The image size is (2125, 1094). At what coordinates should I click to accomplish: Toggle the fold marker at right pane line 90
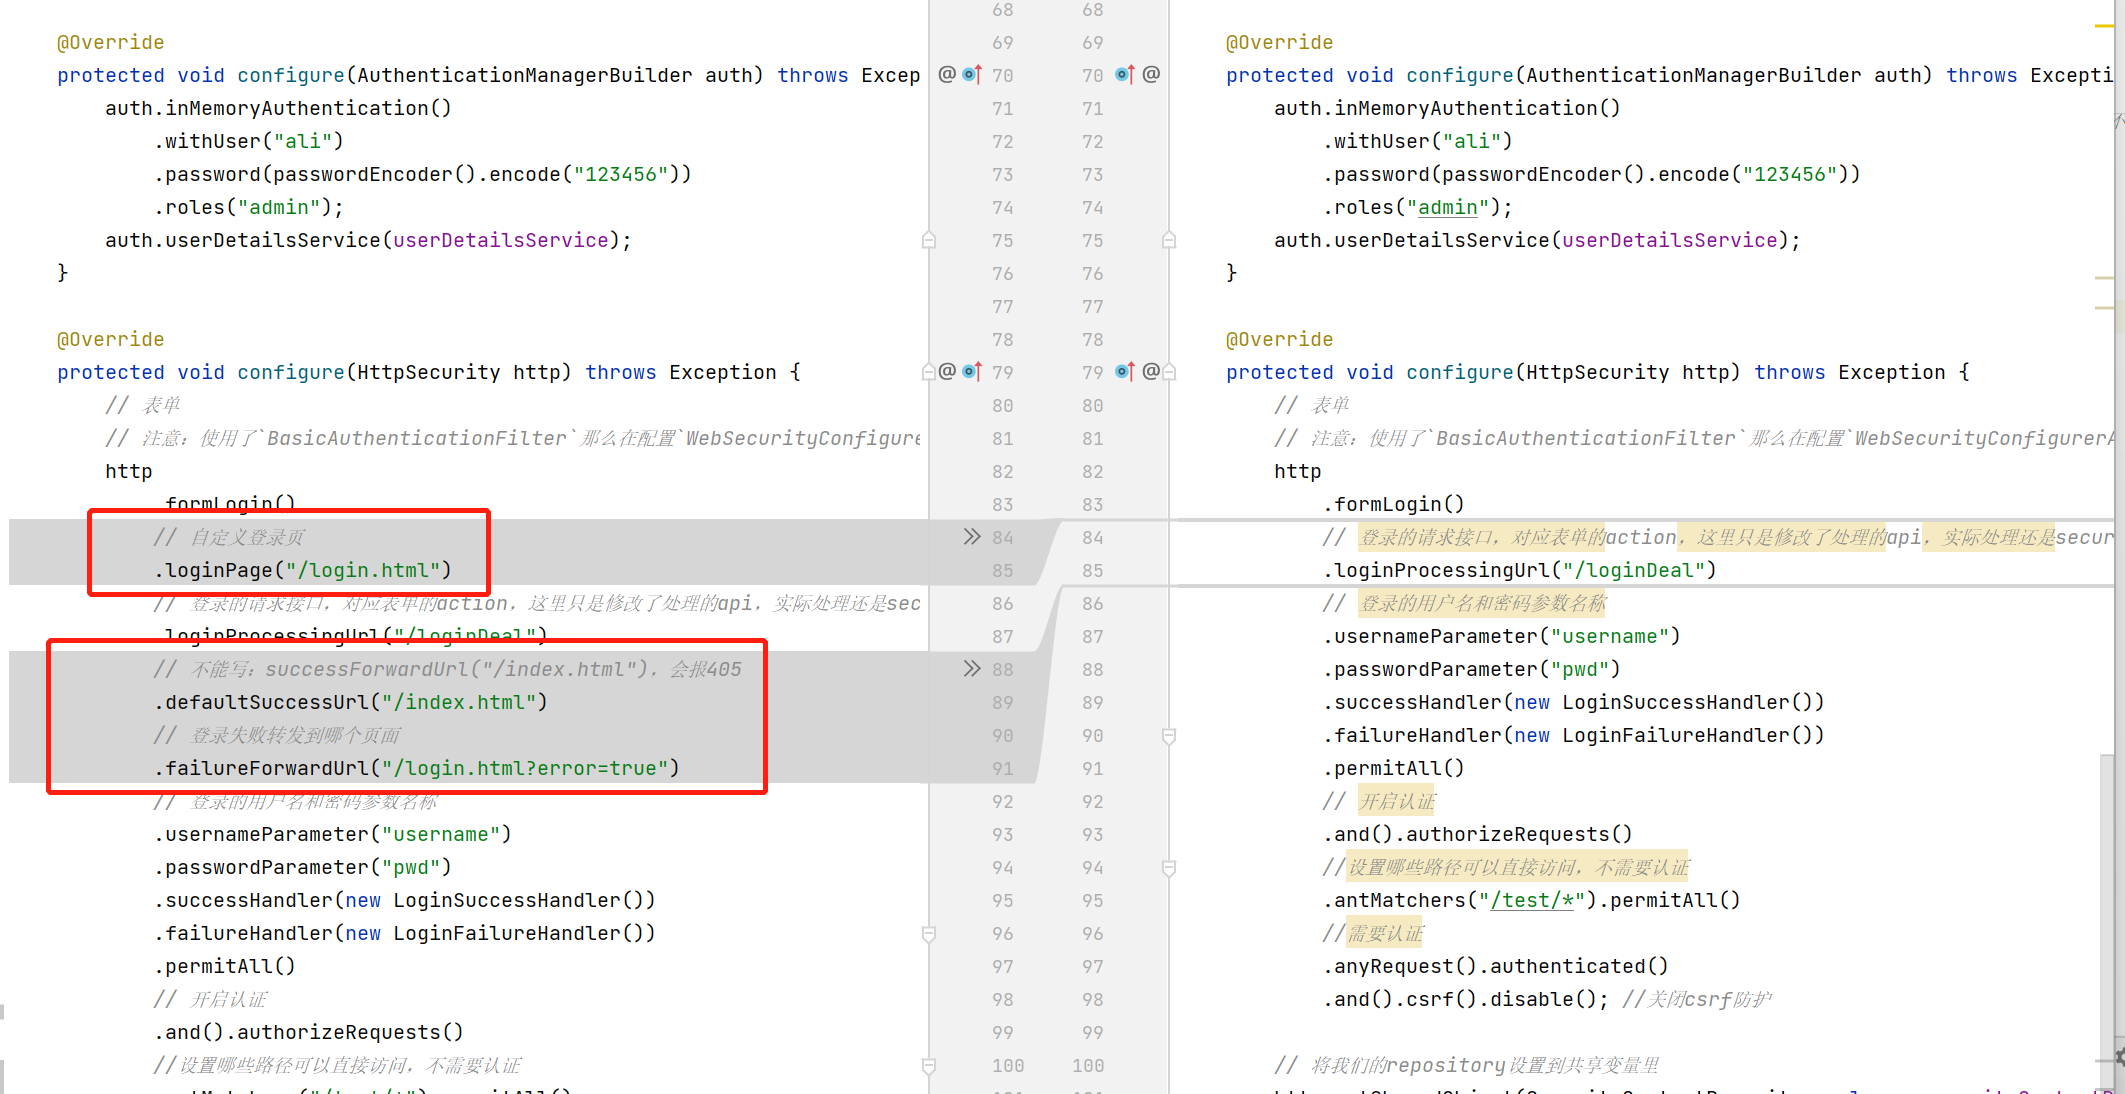pyautogui.click(x=1169, y=735)
